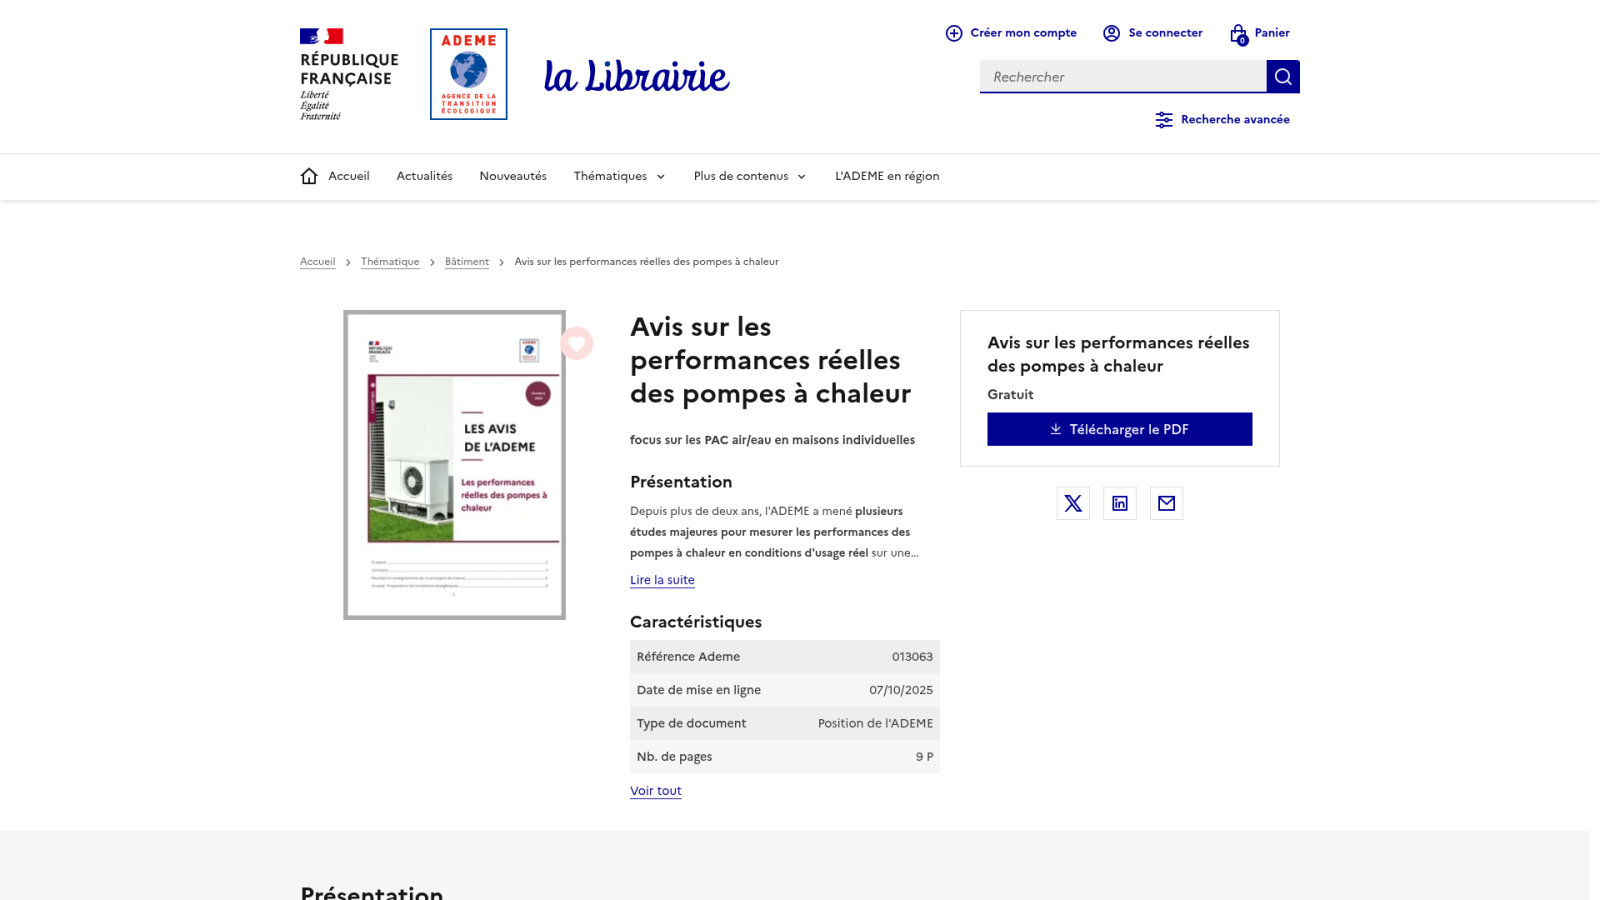
Task: Share on X (Twitter)
Action: [1073, 503]
